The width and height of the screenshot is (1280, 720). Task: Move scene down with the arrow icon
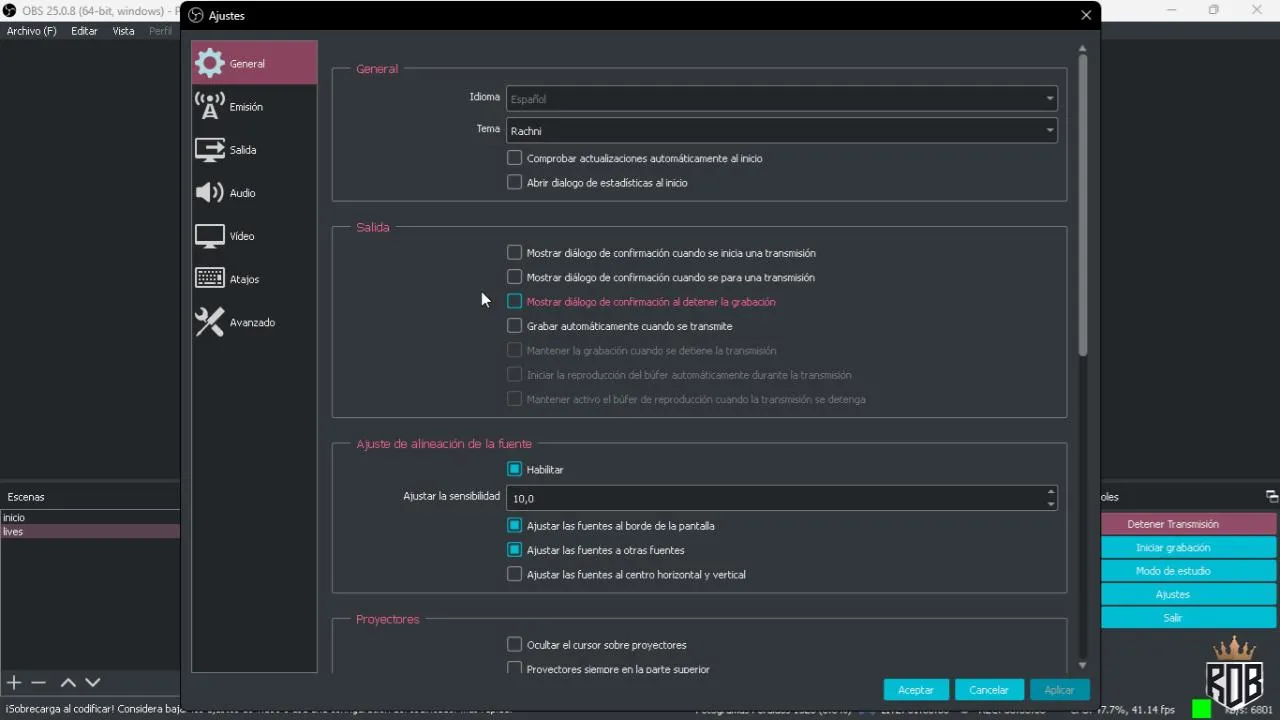[x=93, y=682]
